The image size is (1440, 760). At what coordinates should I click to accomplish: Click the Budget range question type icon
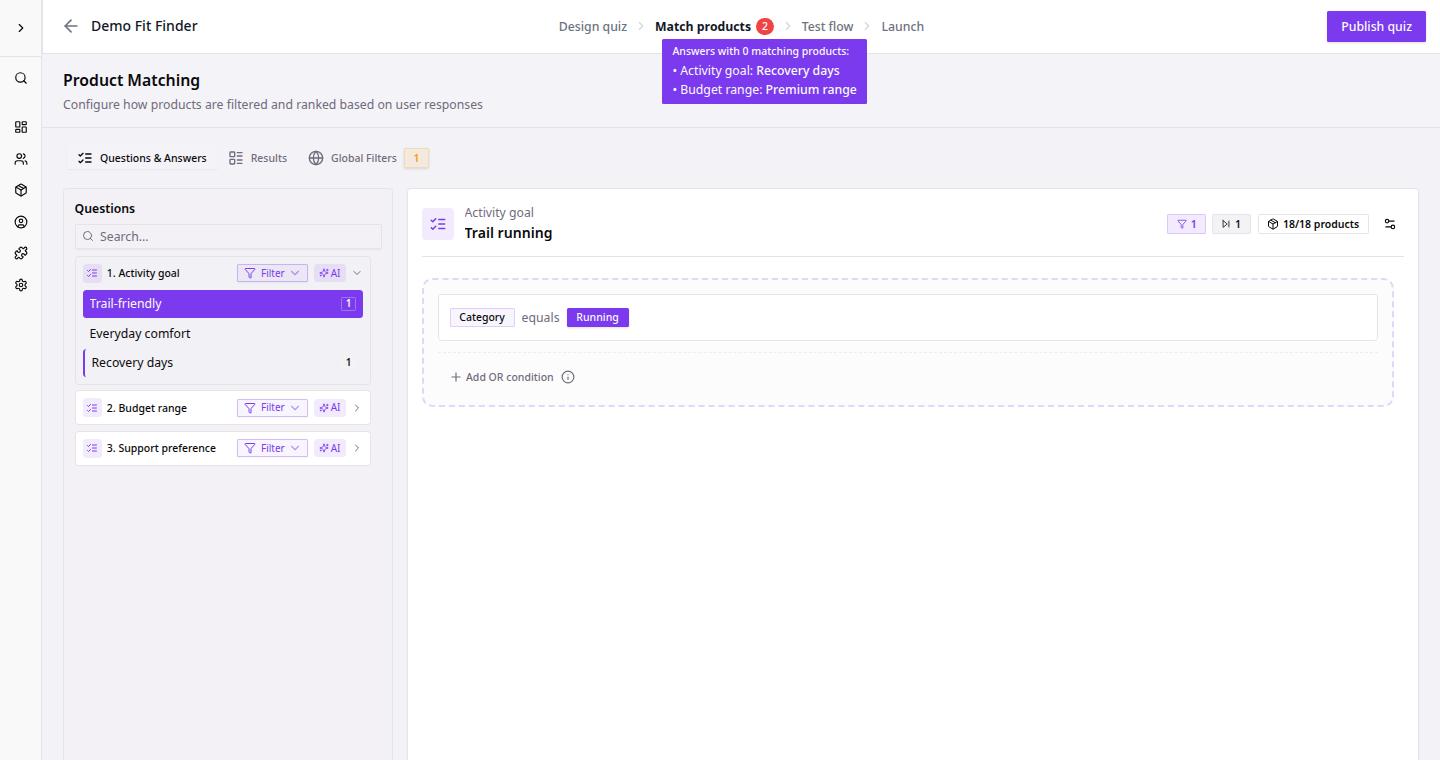92,407
